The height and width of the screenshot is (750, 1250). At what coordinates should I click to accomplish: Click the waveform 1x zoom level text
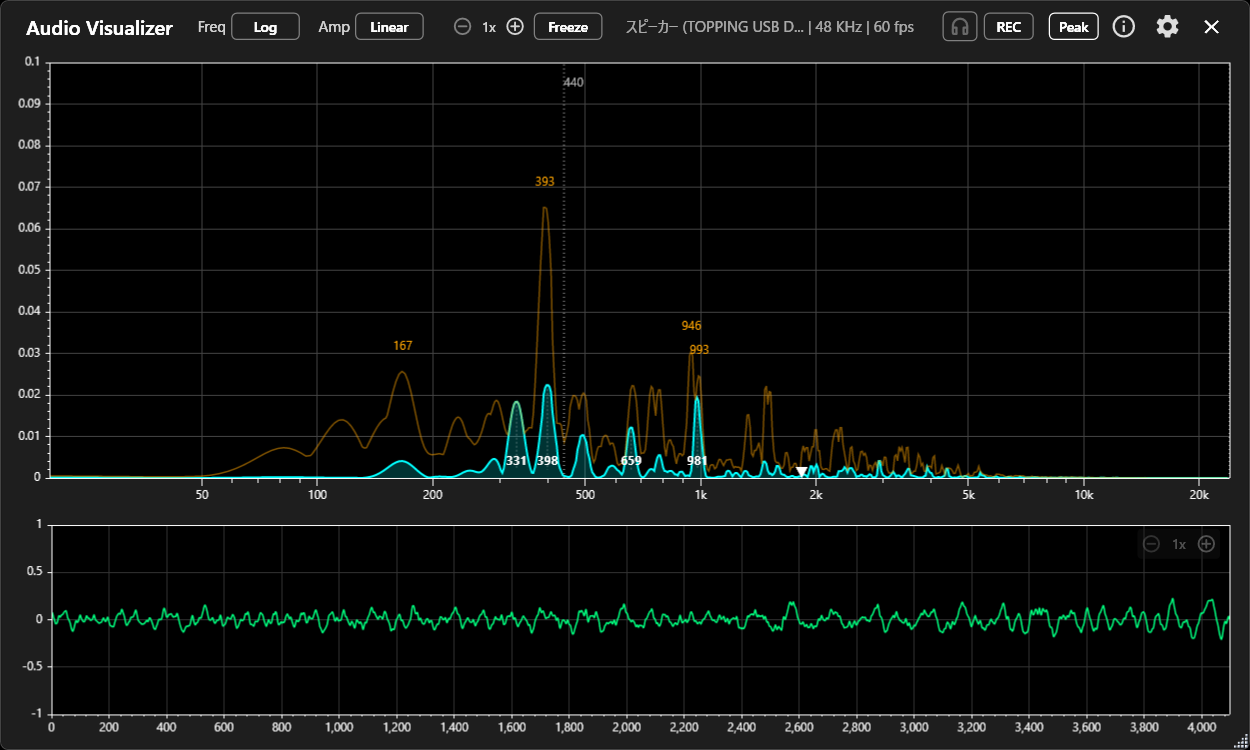pyautogui.click(x=1179, y=544)
